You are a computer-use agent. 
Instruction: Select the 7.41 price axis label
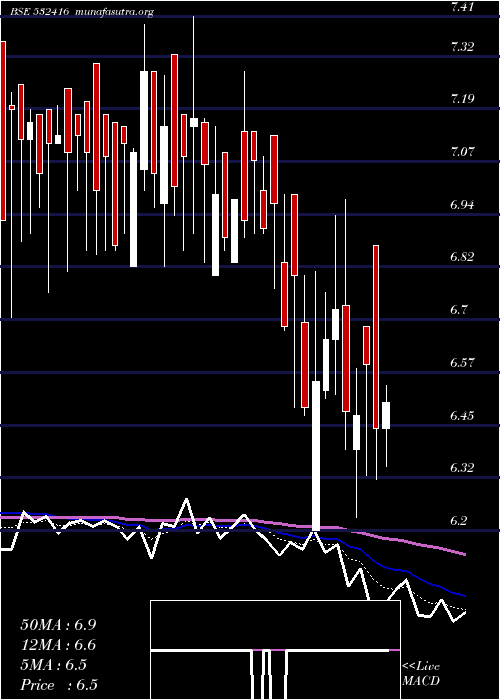pyautogui.click(x=462, y=7)
